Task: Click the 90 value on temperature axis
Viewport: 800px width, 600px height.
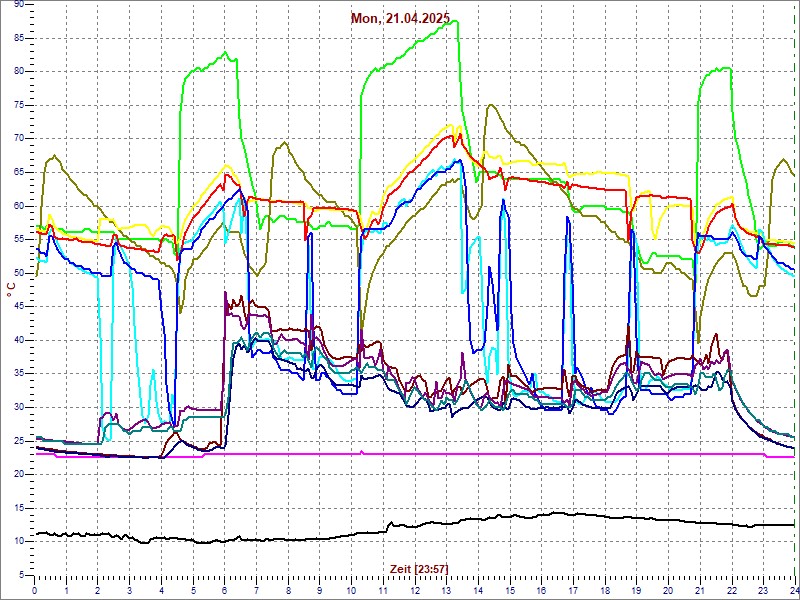Action: click(19, 5)
